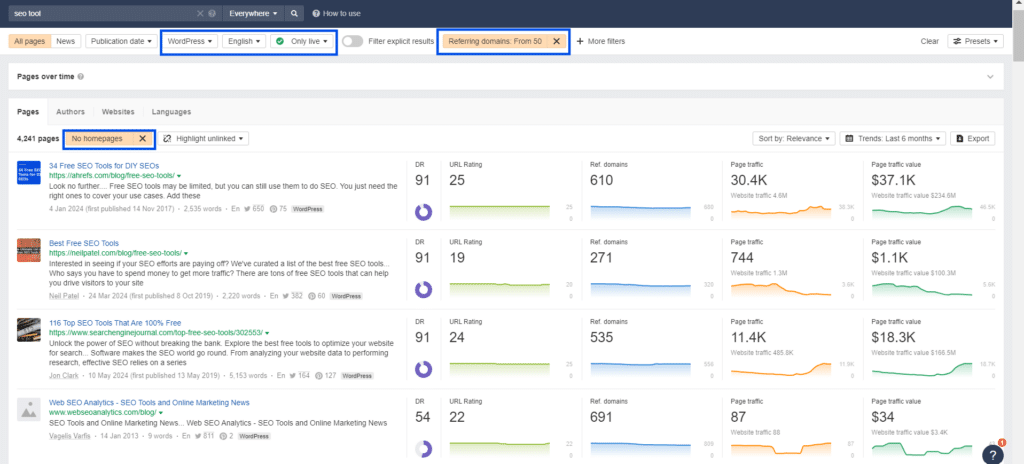The height and width of the screenshot is (464, 1024).
Task: Toggle Filter explicit results switch
Action: click(353, 41)
